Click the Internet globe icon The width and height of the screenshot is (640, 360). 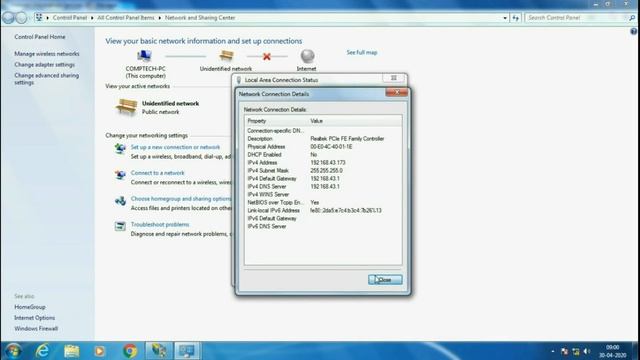pyautogui.click(x=307, y=56)
